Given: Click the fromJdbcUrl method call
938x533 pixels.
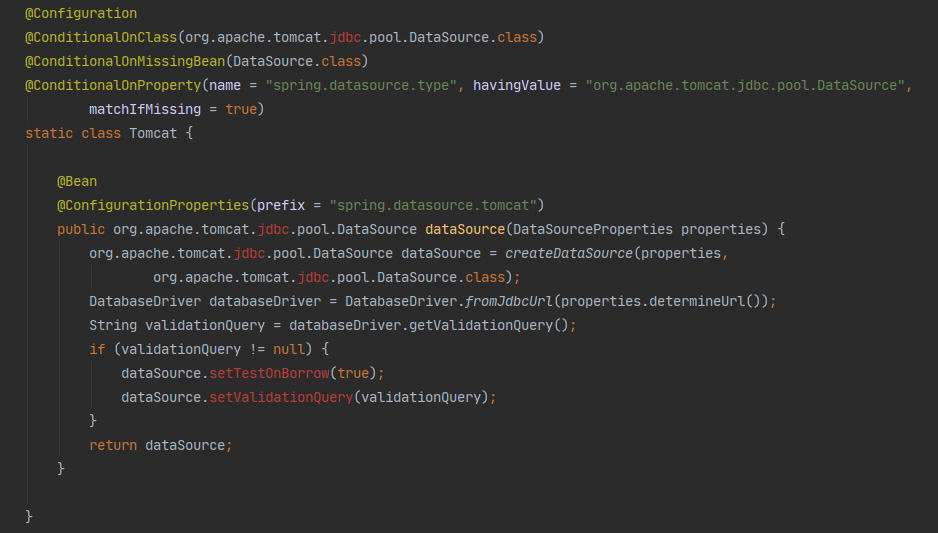Looking at the screenshot, I should coord(512,301).
